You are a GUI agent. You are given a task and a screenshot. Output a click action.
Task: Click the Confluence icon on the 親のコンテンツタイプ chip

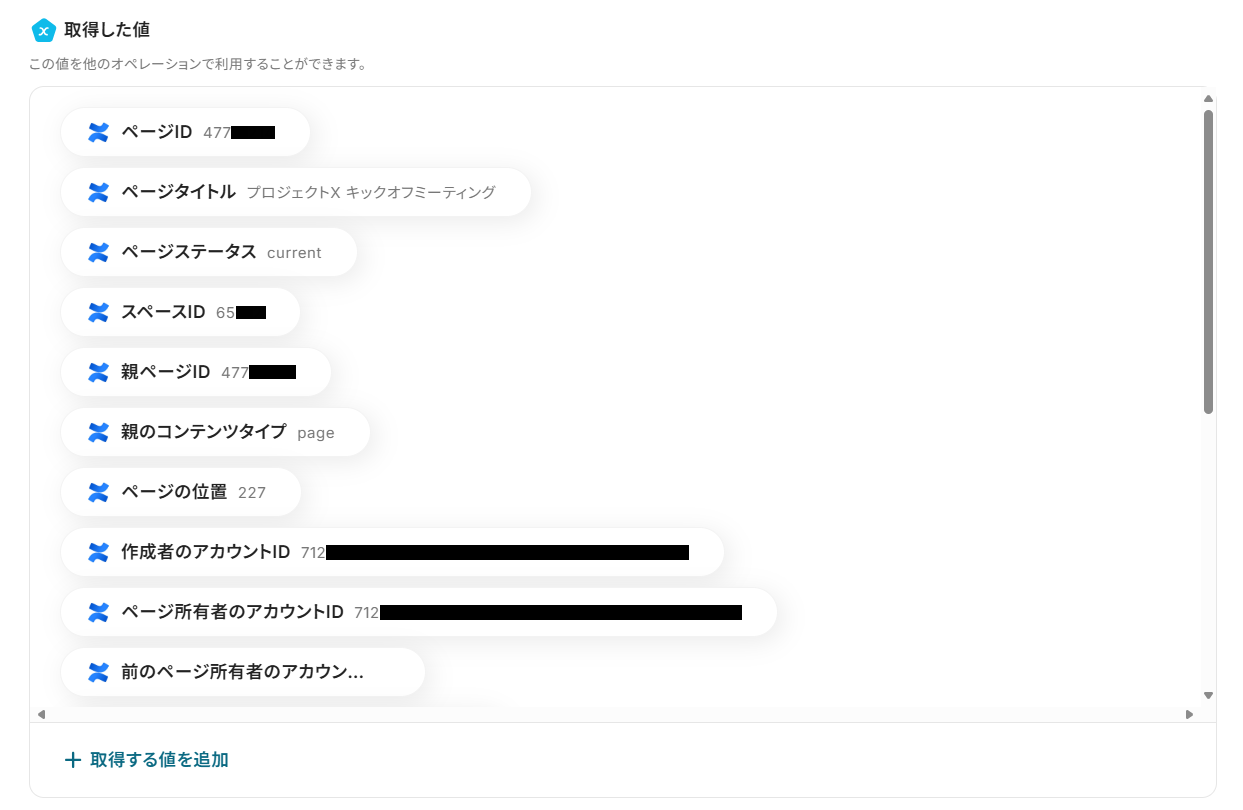coord(97,432)
